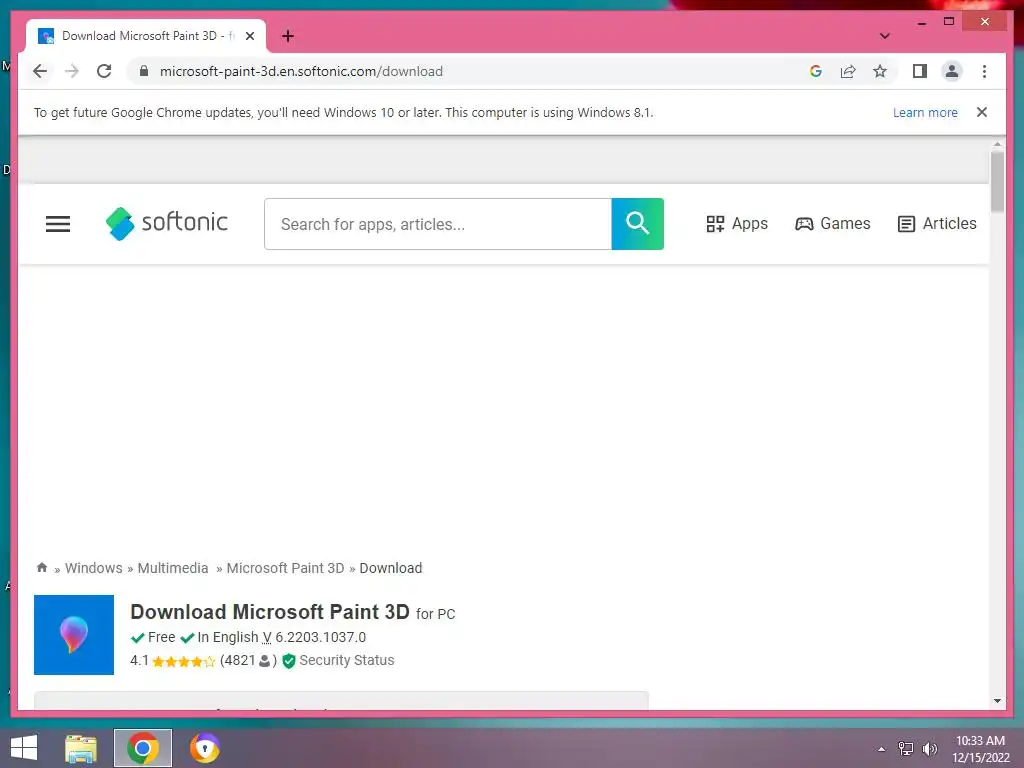Click the version number 6.2203.1037.0
This screenshot has width=1024, height=768.
coord(321,637)
